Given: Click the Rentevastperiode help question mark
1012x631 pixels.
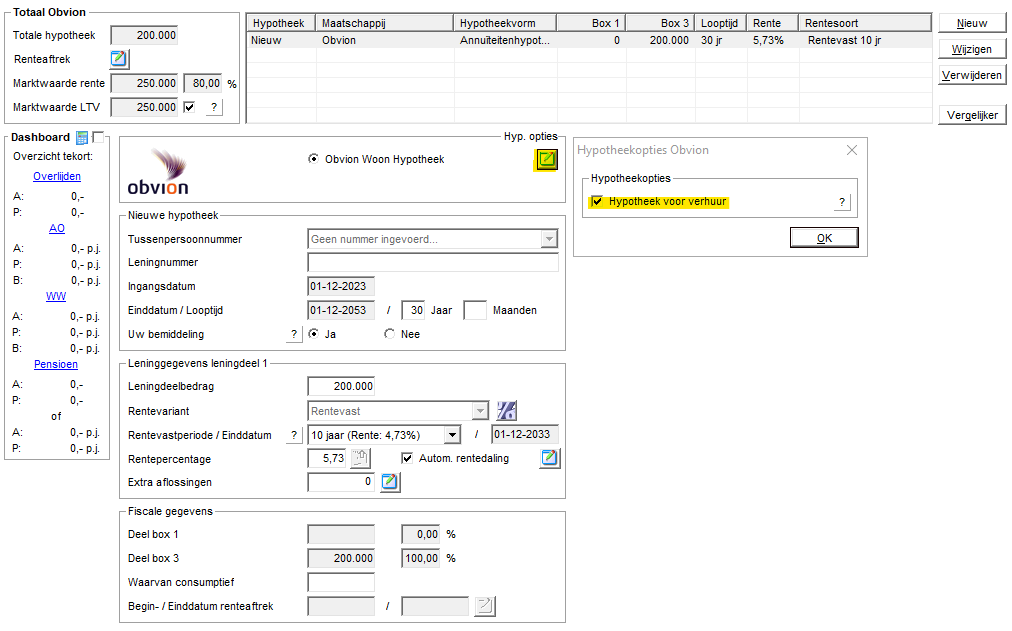Looking at the screenshot, I should click(x=294, y=436).
